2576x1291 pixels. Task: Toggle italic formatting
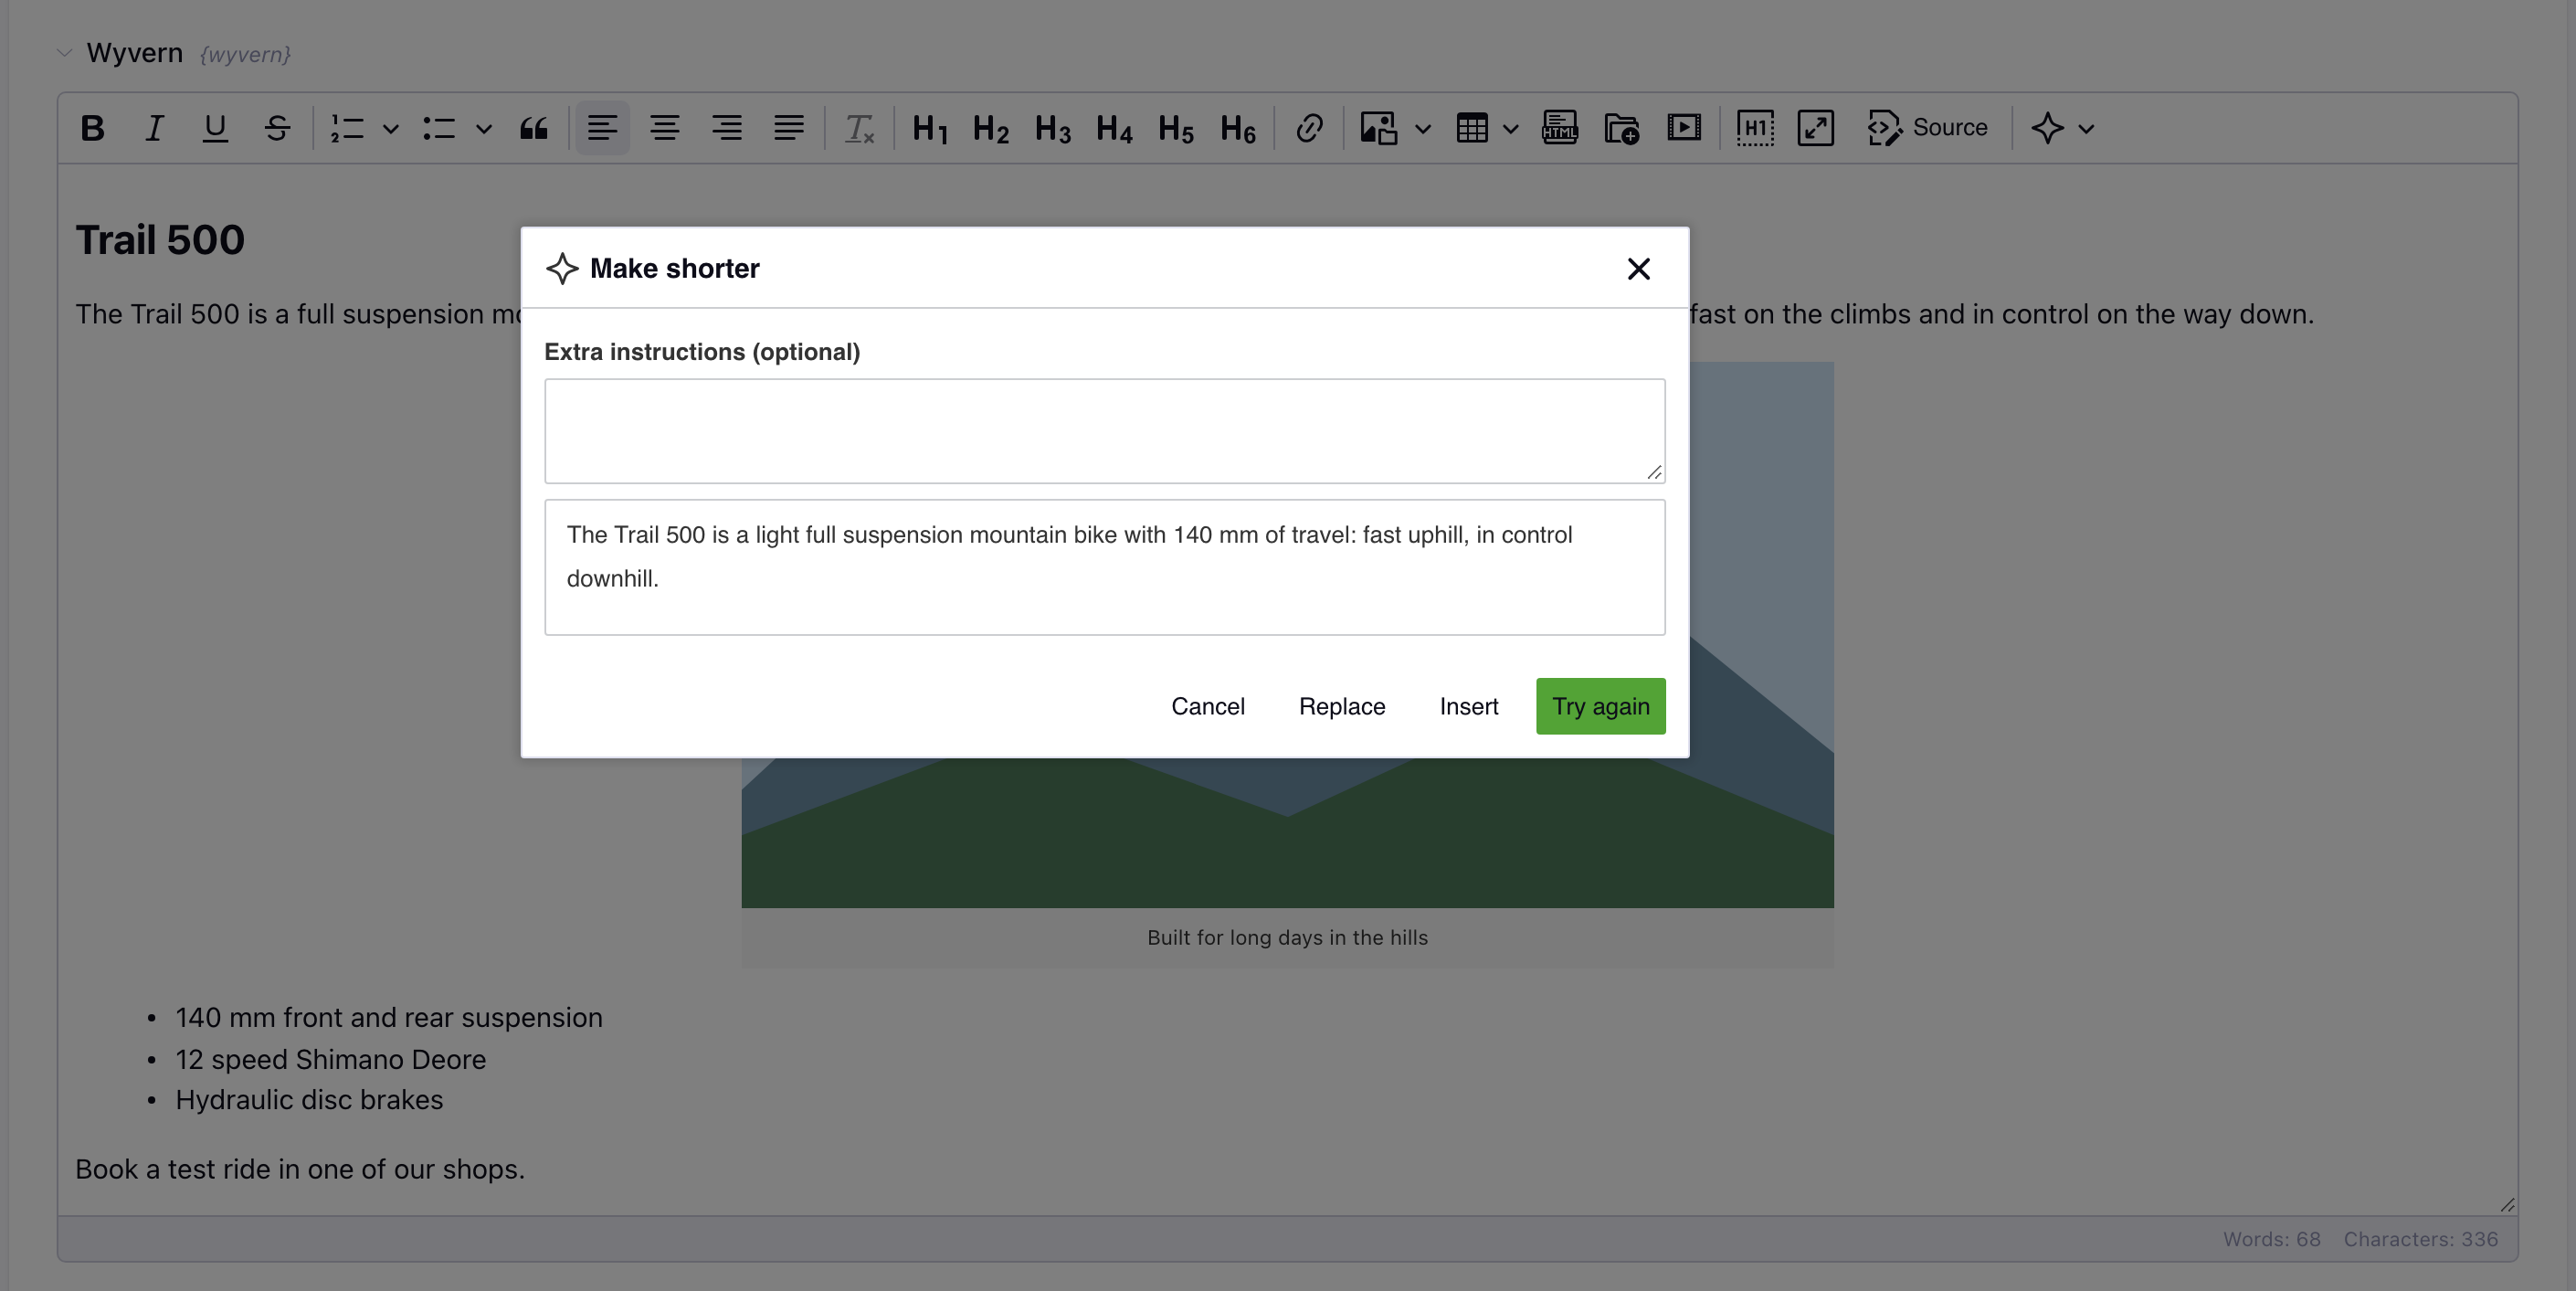[154, 128]
